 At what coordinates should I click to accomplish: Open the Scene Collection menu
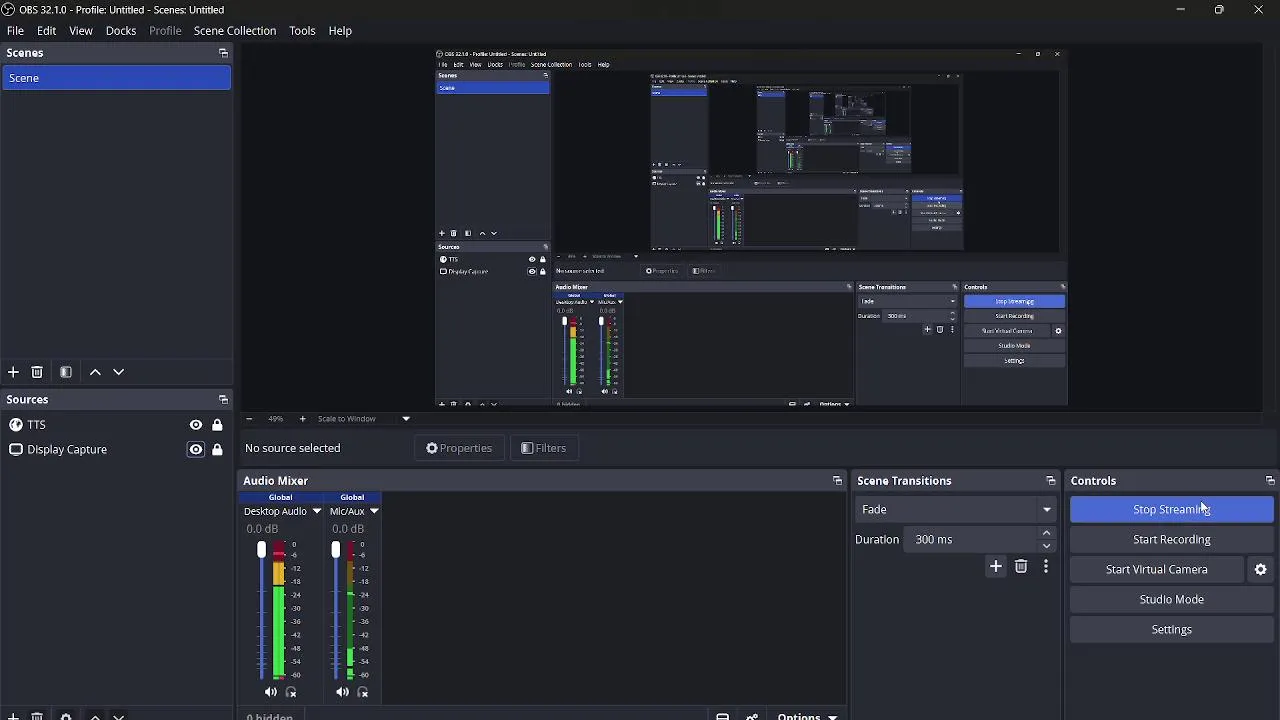(x=235, y=31)
